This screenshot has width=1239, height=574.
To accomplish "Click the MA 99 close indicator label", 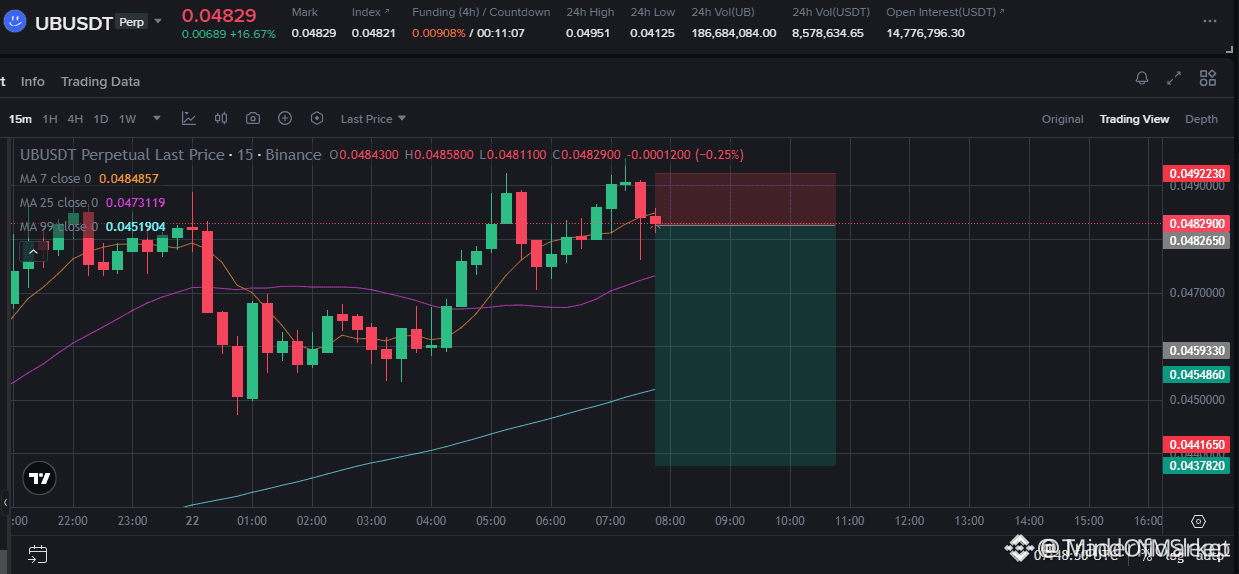I will [x=59, y=226].
